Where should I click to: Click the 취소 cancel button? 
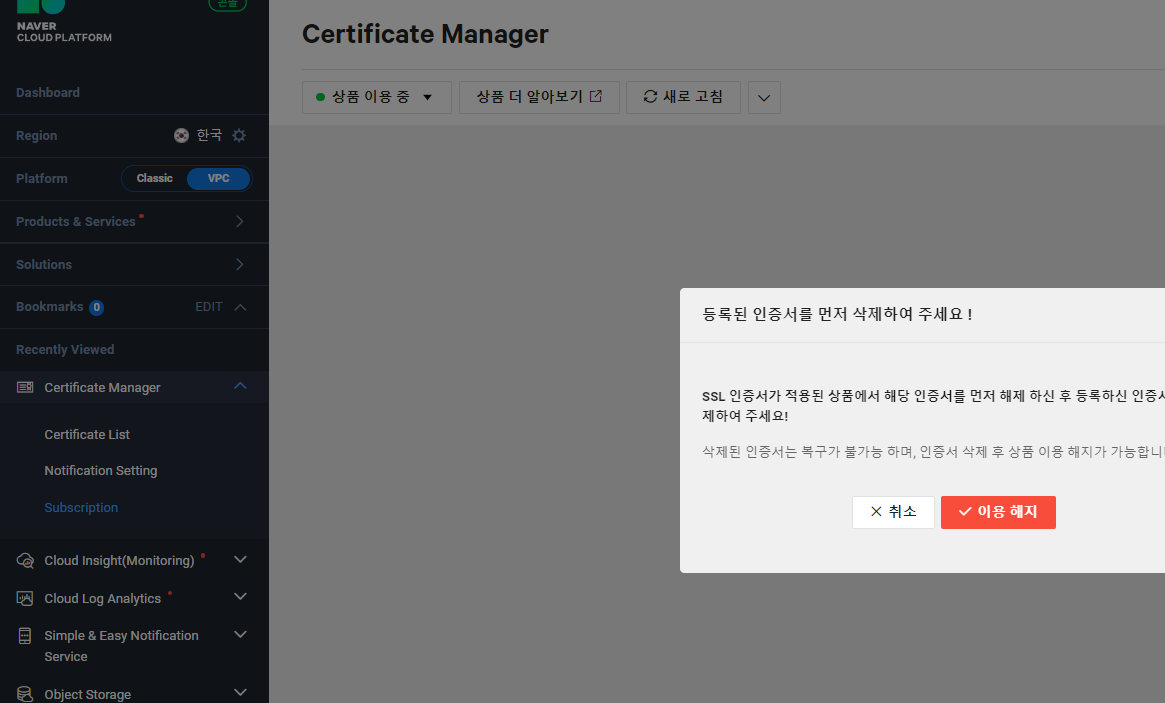click(893, 512)
